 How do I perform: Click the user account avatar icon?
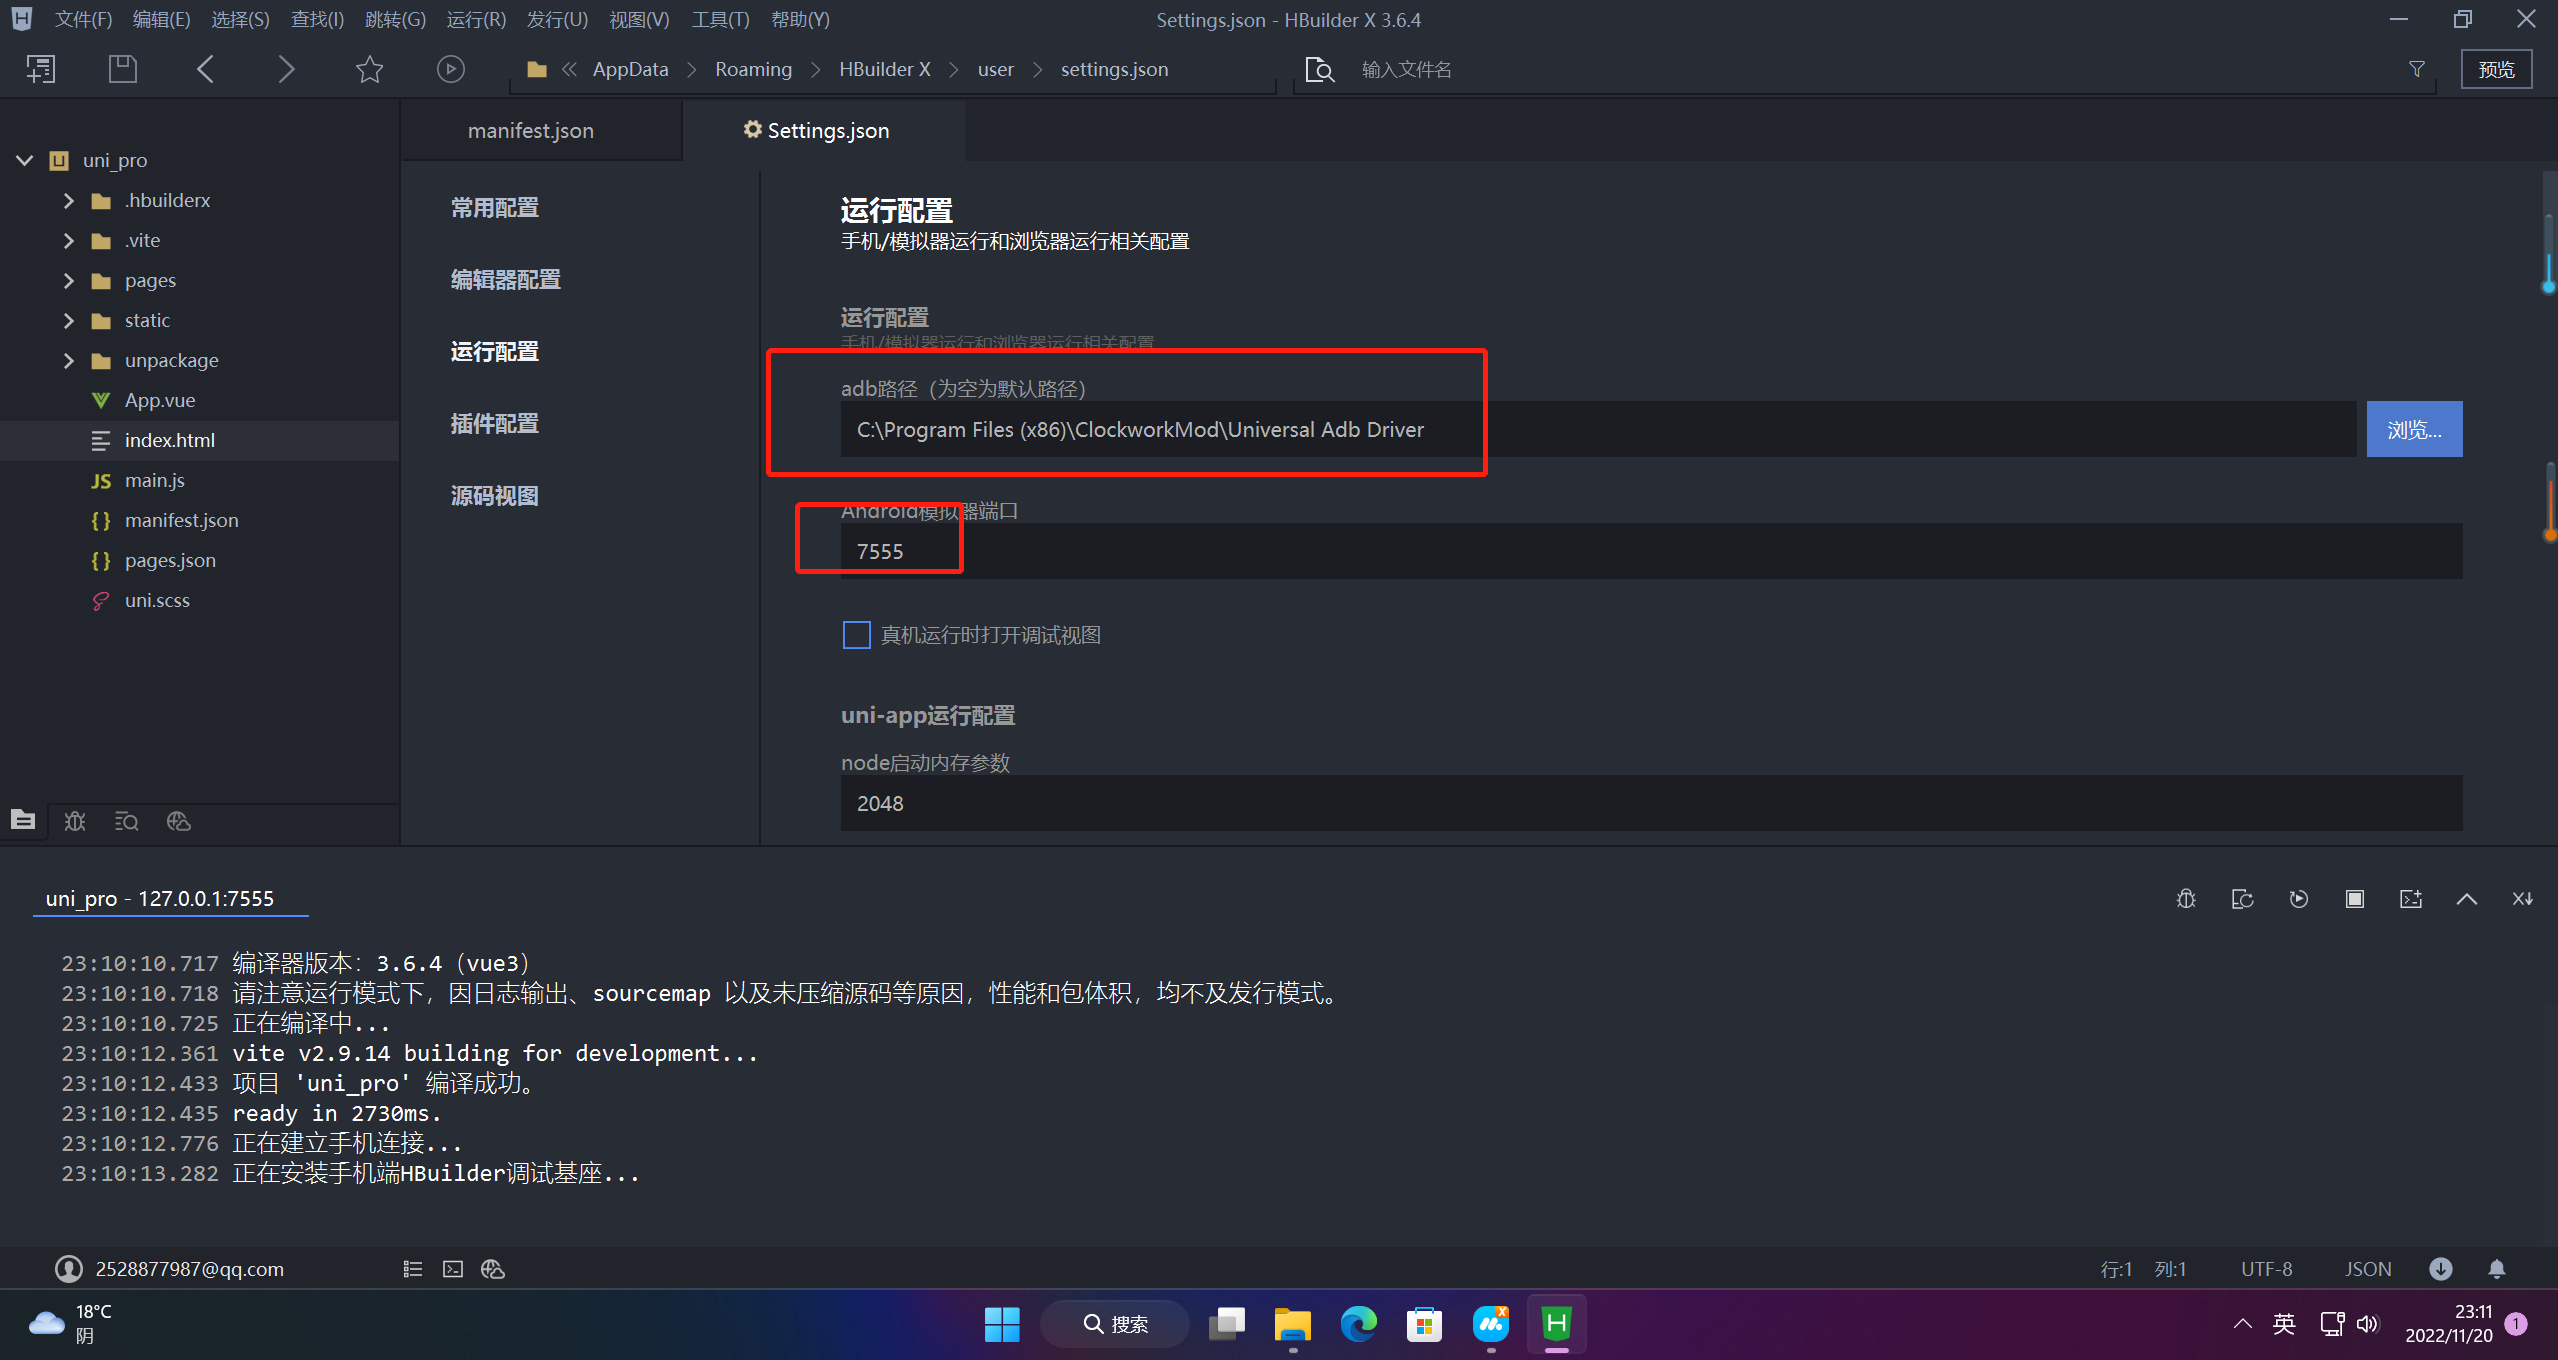[x=69, y=1269]
